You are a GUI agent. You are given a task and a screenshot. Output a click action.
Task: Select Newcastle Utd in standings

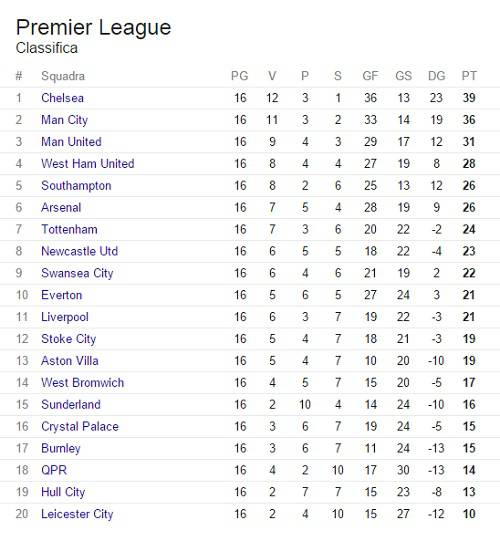pyautogui.click(x=79, y=251)
